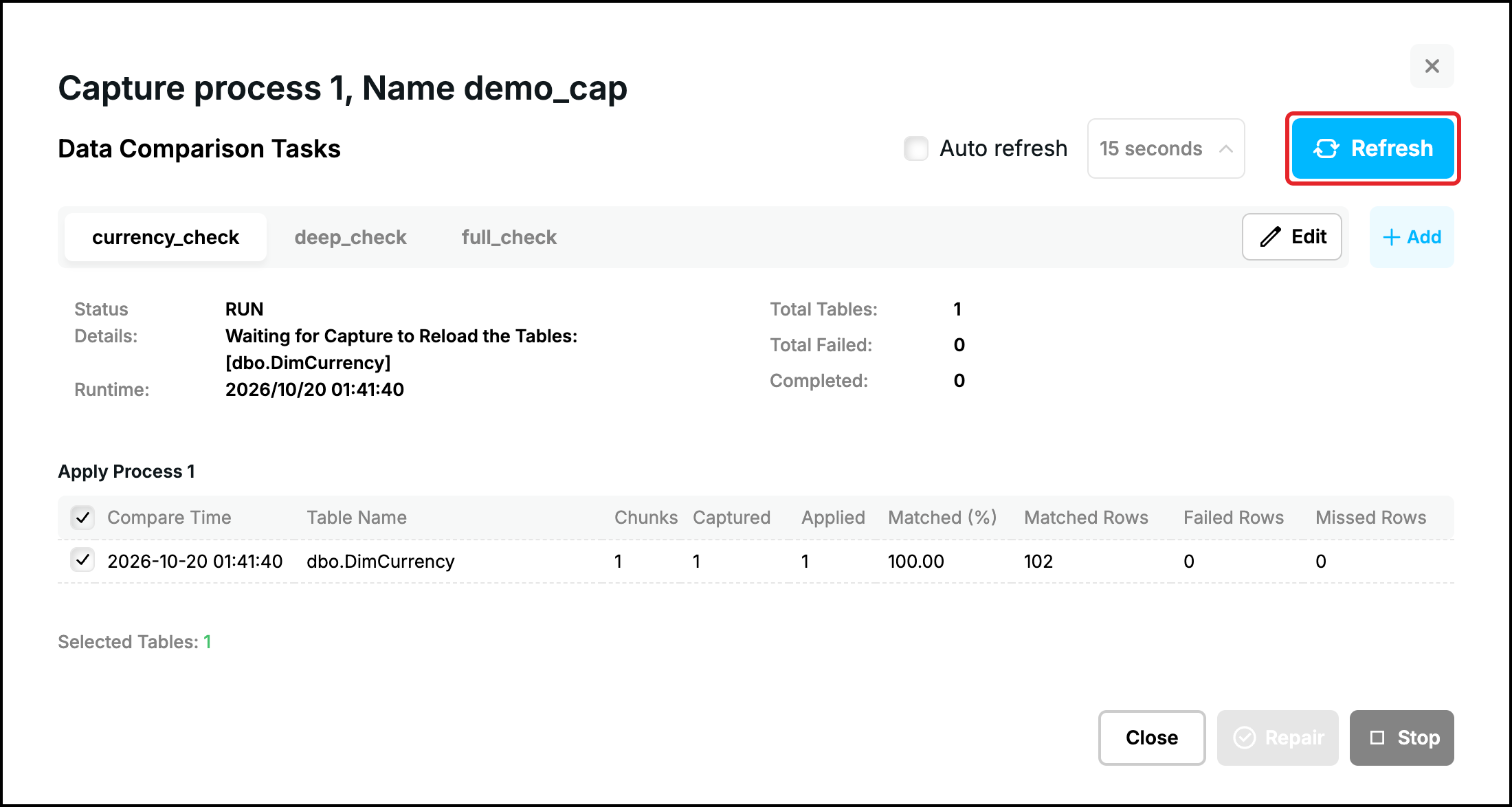Screen dimensions: 1512x807
Task: Click the Matched Rows column header
Action: (1086, 518)
